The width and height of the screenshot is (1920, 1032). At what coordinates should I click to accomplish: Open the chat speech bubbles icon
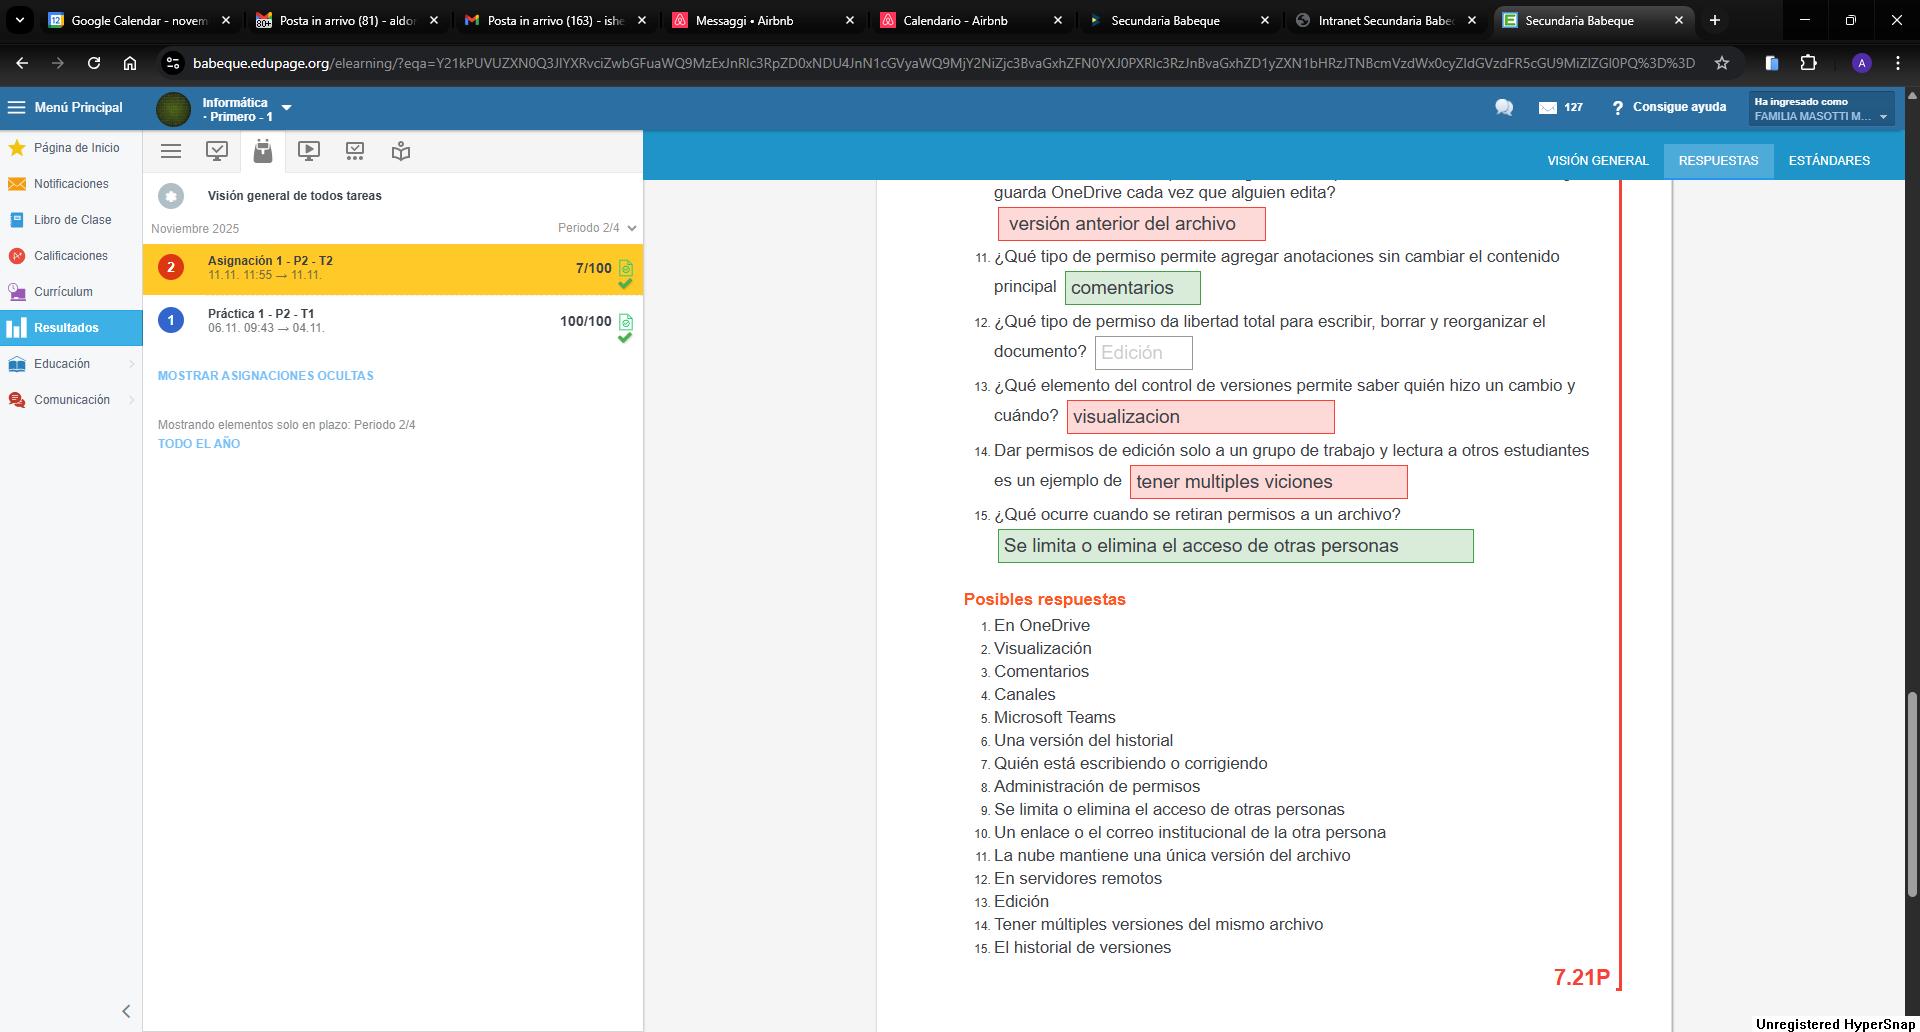(1503, 107)
